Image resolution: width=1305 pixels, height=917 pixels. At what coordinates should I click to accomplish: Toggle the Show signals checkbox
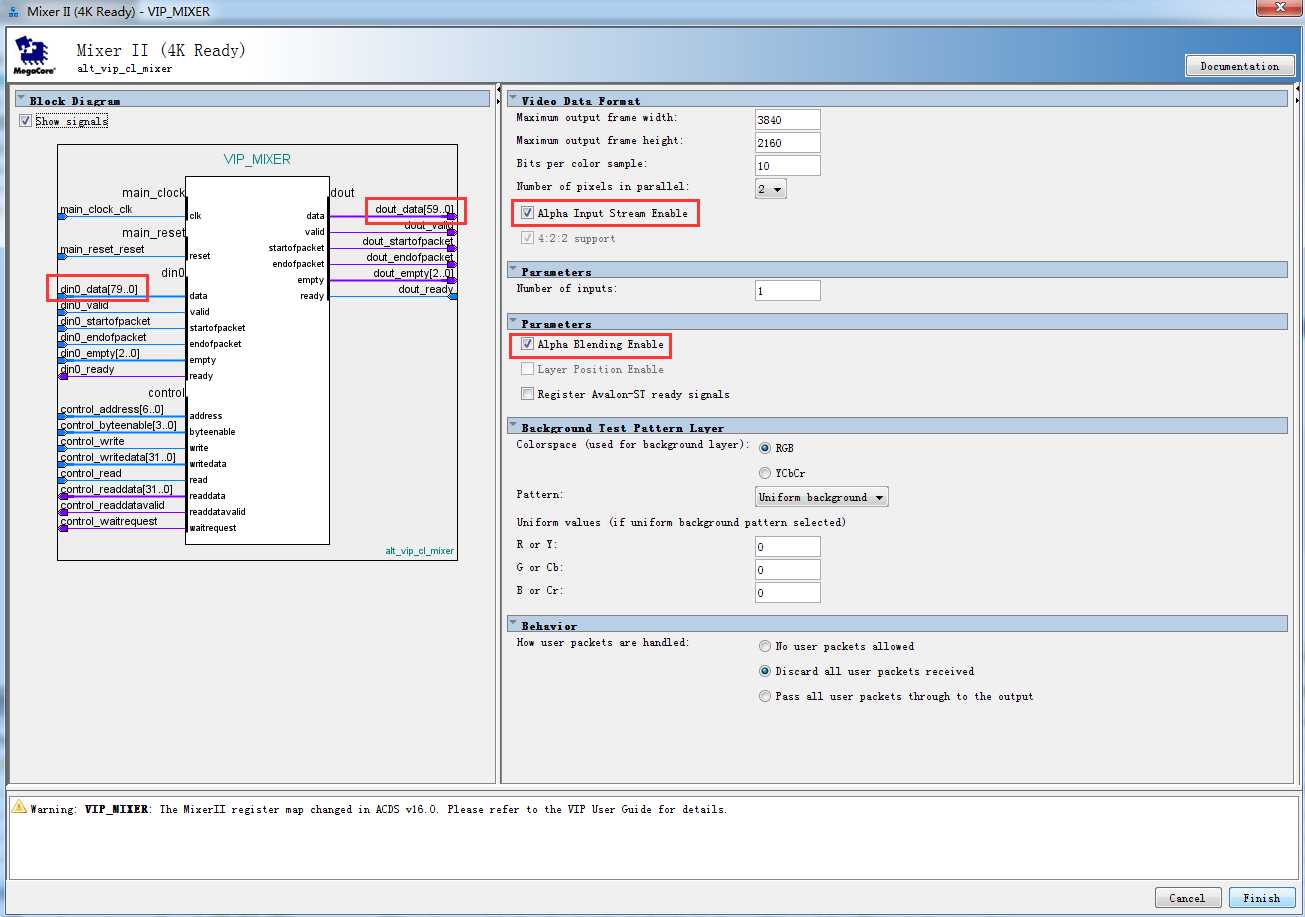click(x=25, y=121)
